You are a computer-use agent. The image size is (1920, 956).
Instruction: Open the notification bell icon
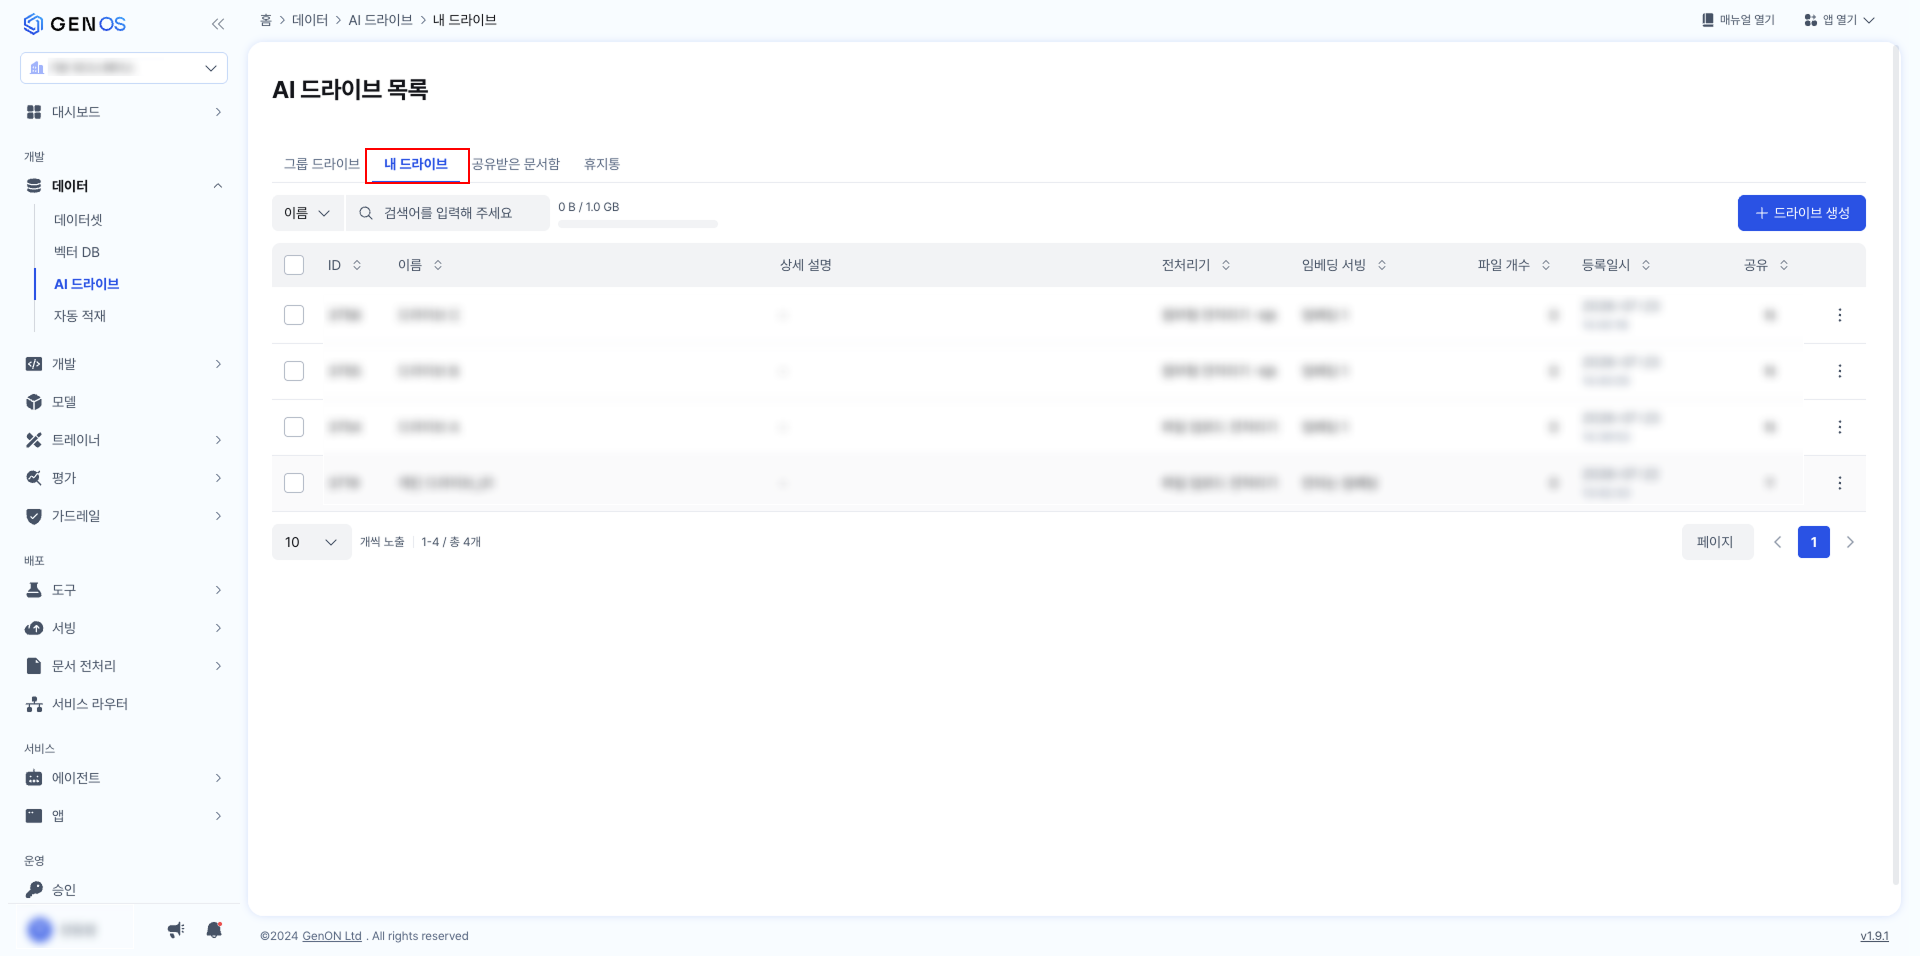point(214,930)
